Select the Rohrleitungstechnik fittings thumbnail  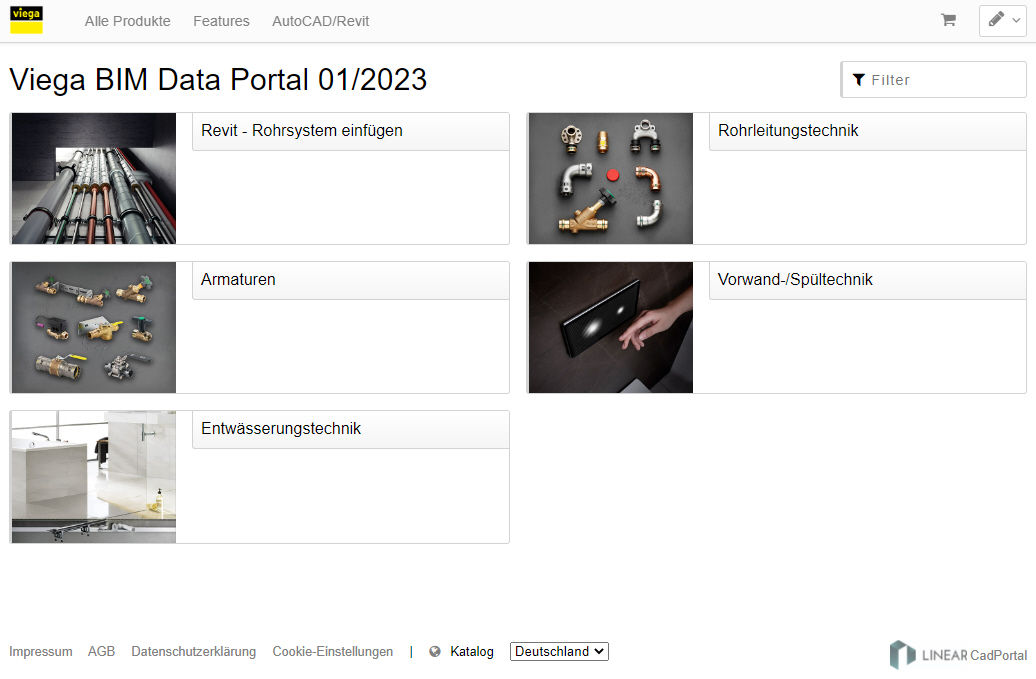tap(610, 178)
